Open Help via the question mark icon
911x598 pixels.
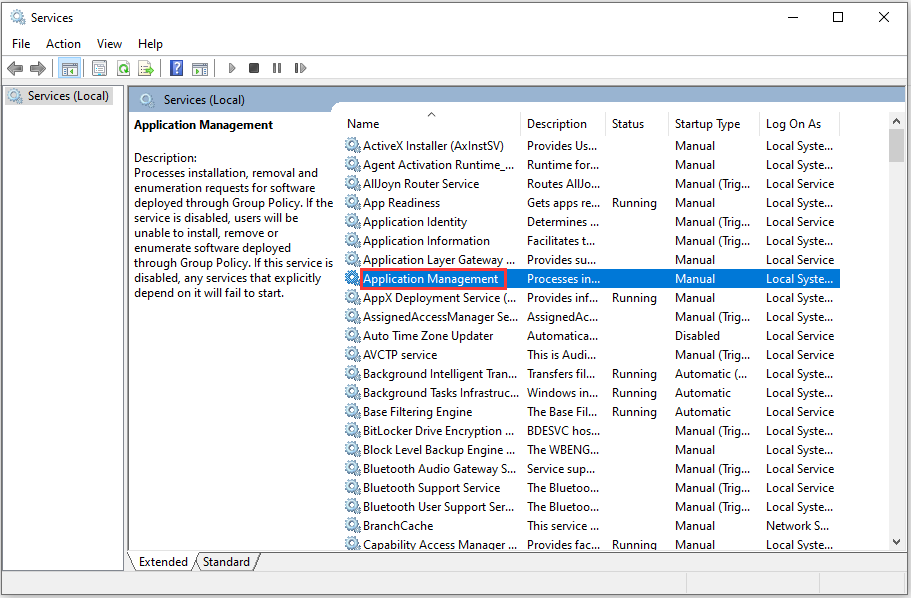pyautogui.click(x=177, y=69)
